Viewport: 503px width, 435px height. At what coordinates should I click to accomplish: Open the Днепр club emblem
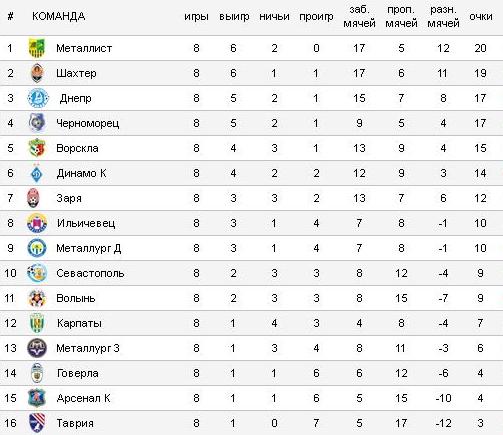click(x=38, y=98)
